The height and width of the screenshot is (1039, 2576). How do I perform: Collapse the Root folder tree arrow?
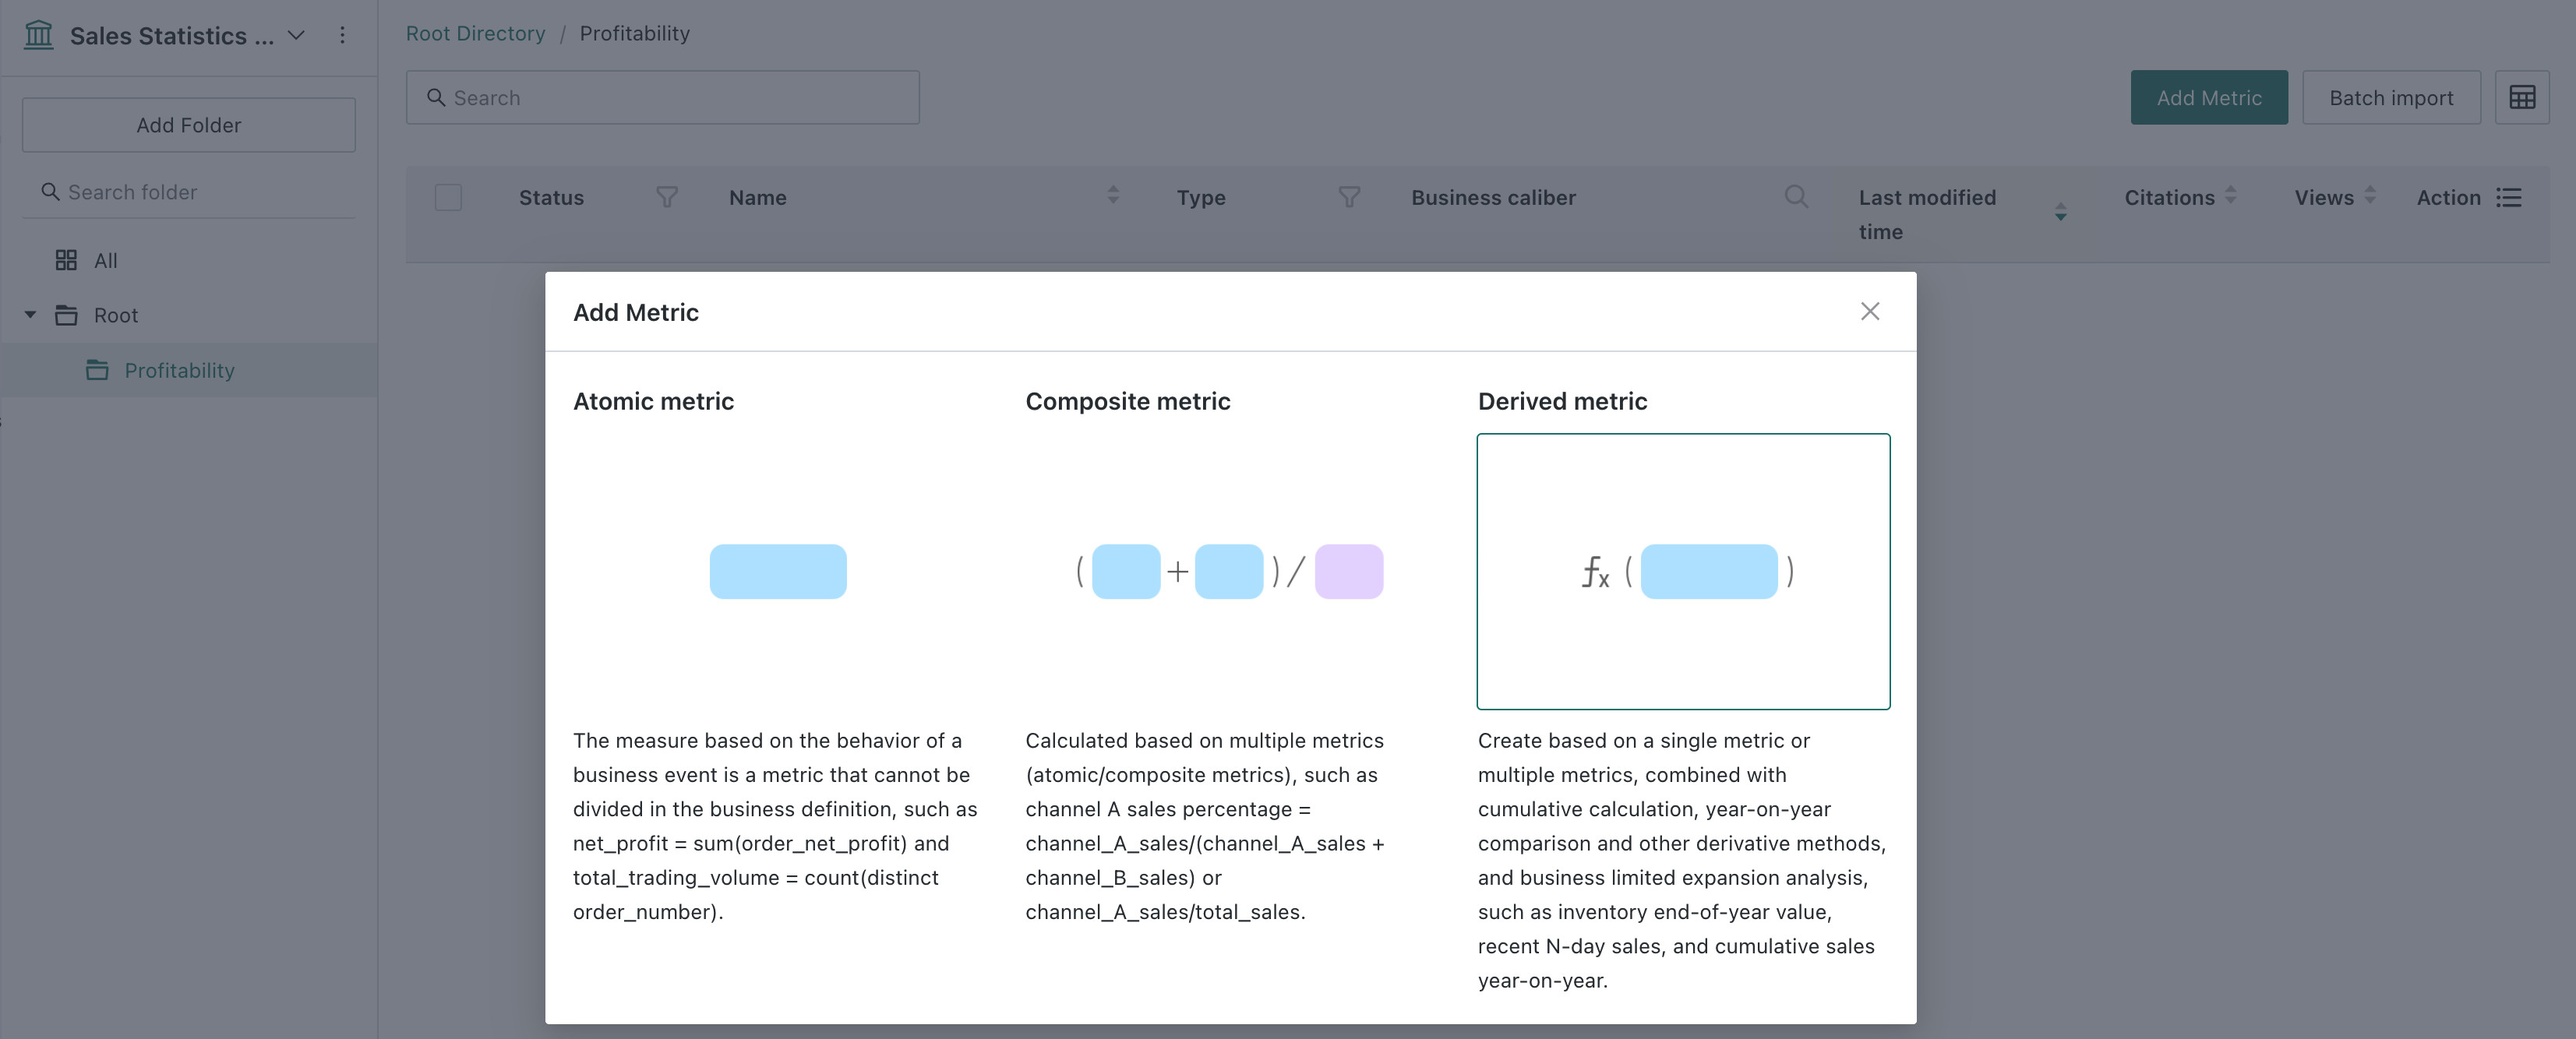pyautogui.click(x=30, y=315)
